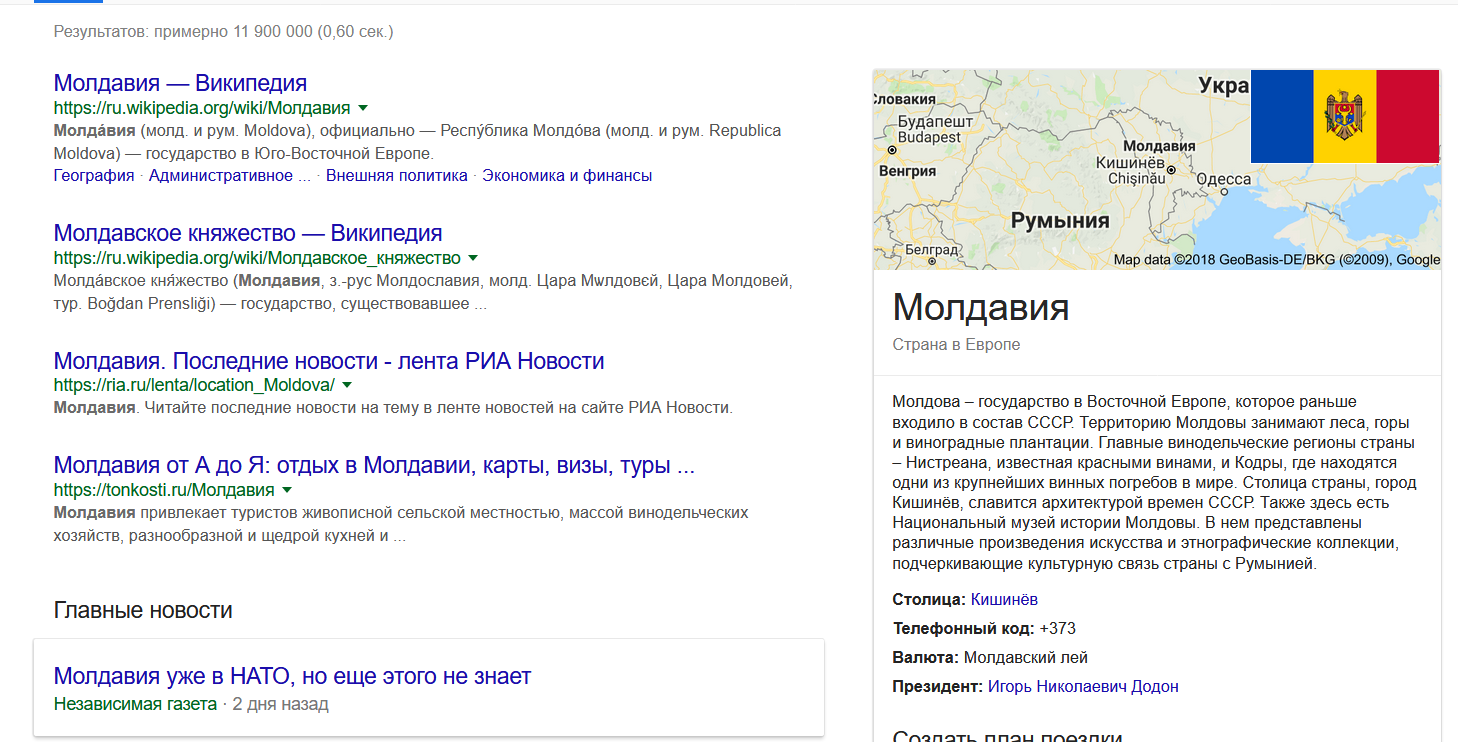Click the 'Валюта:' label
The width and height of the screenshot is (1458, 742).
pos(926,658)
